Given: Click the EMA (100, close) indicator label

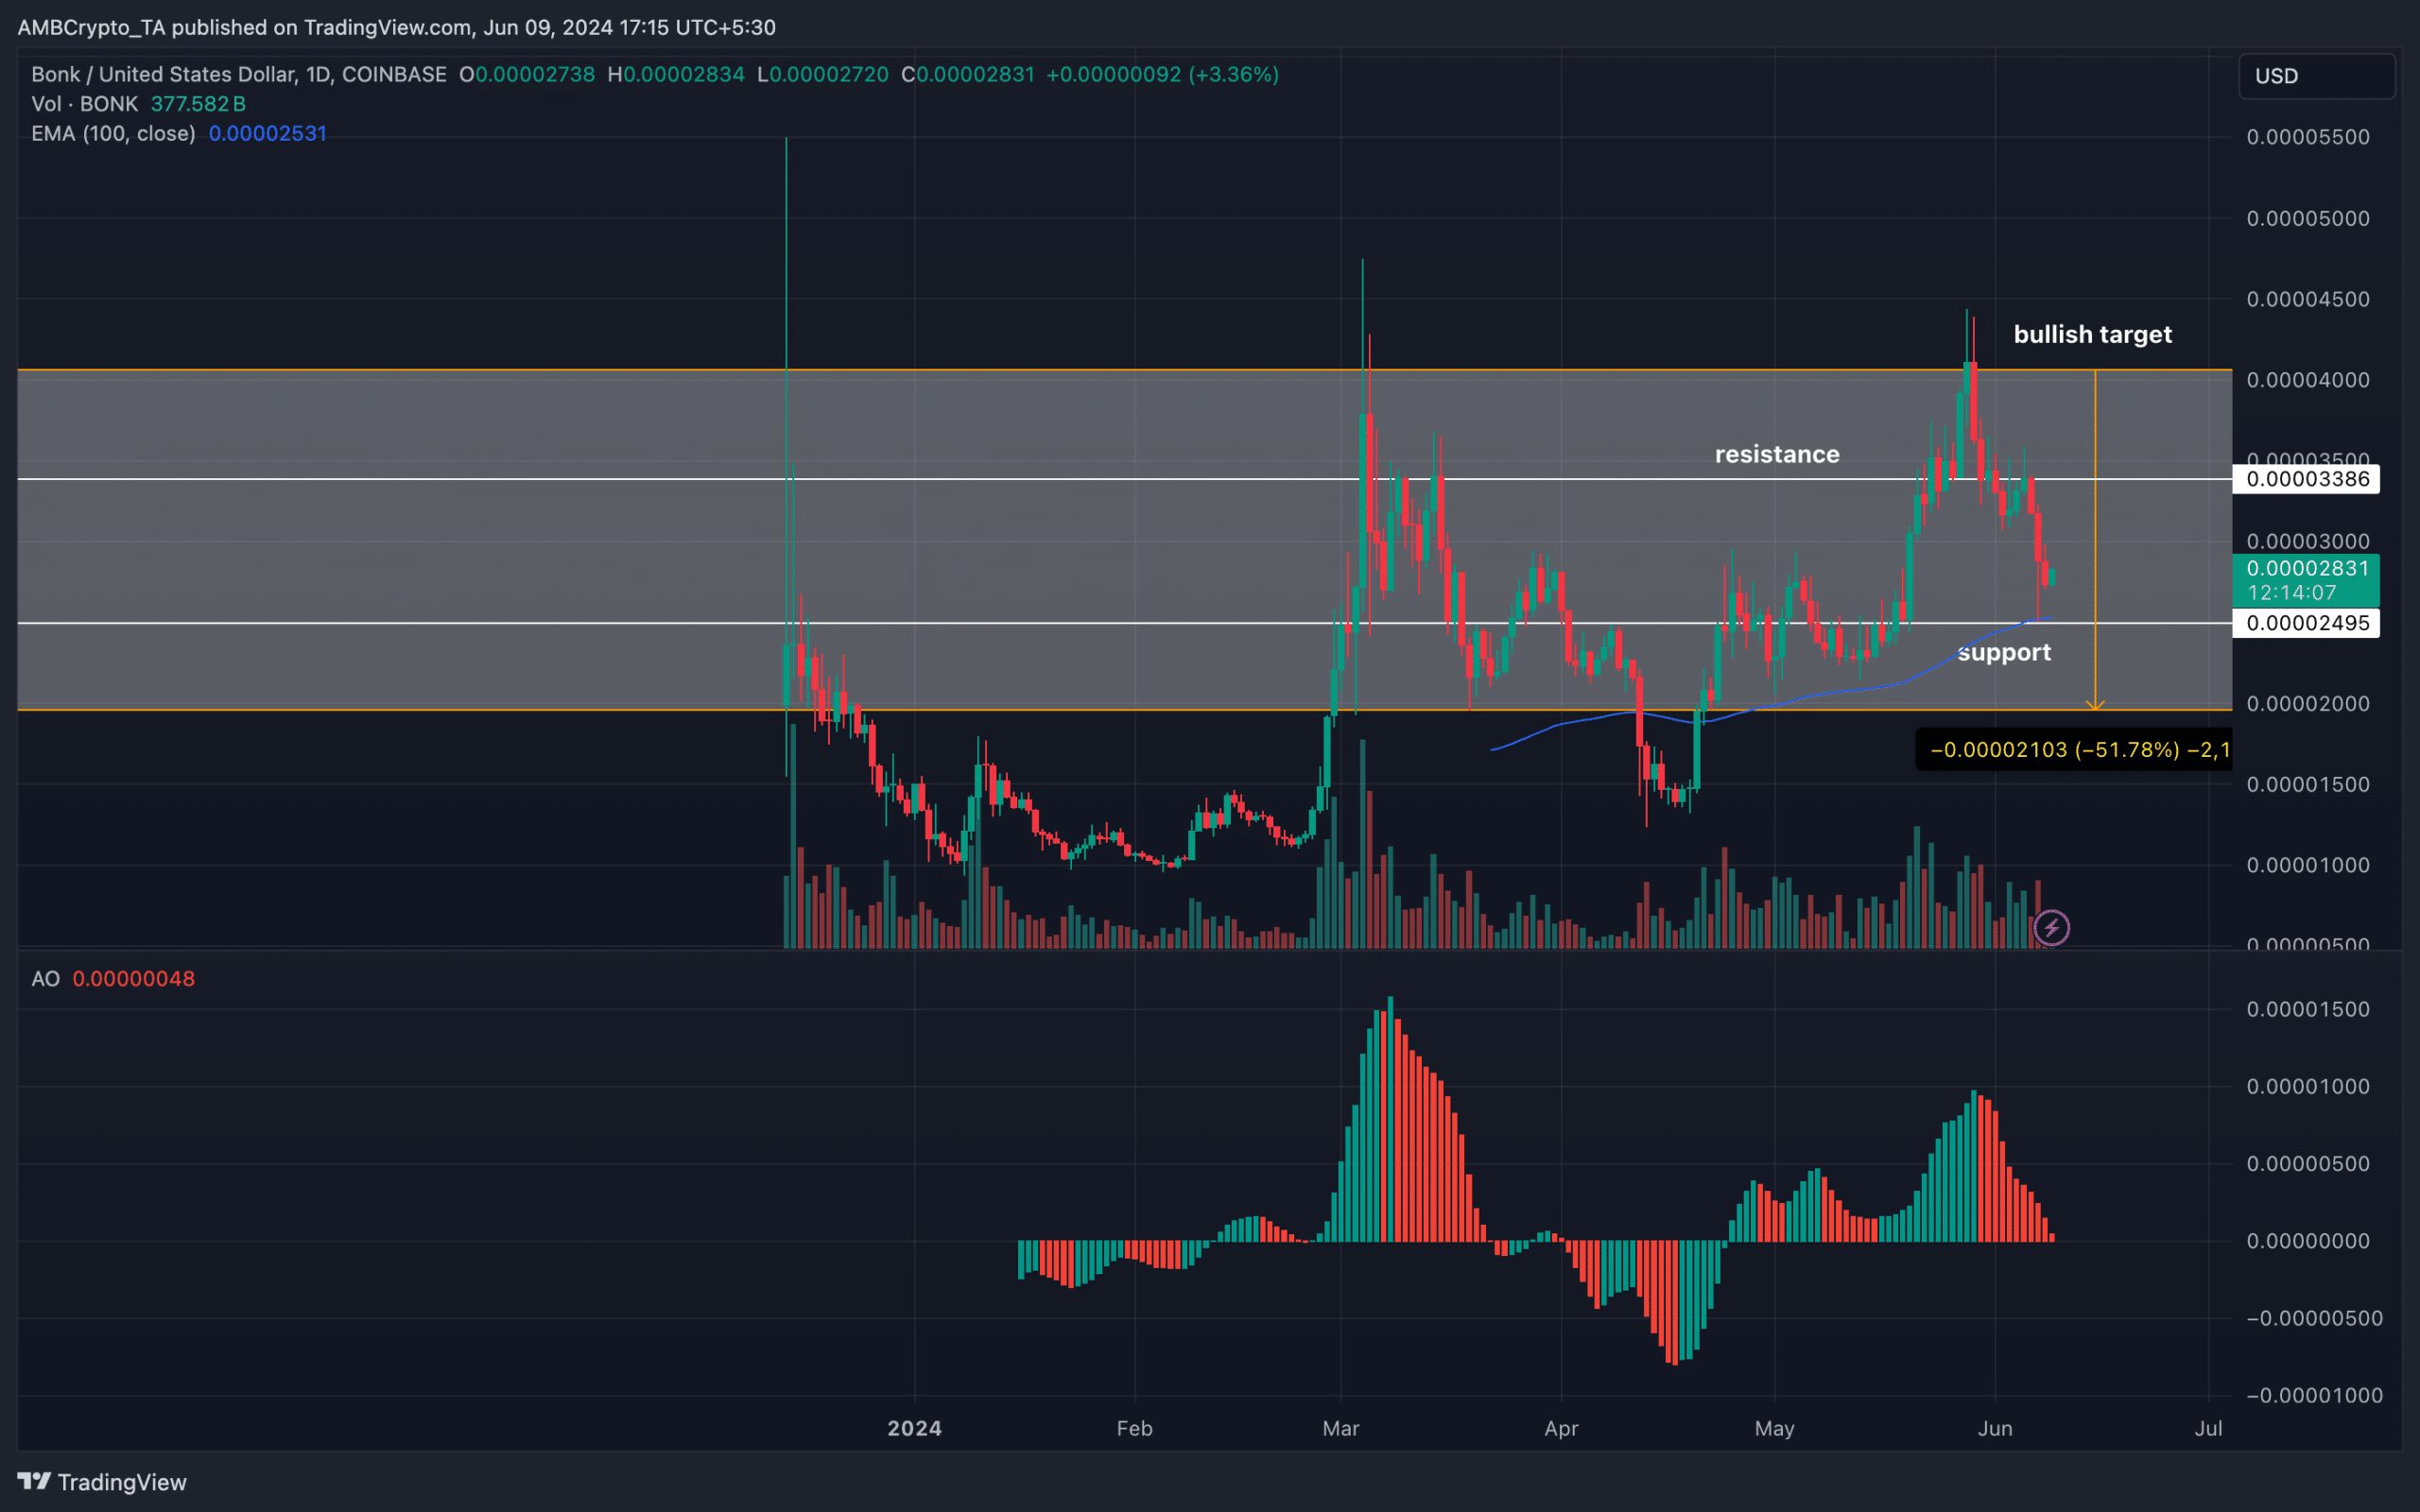Looking at the screenshot, I should tap(113, 134).
